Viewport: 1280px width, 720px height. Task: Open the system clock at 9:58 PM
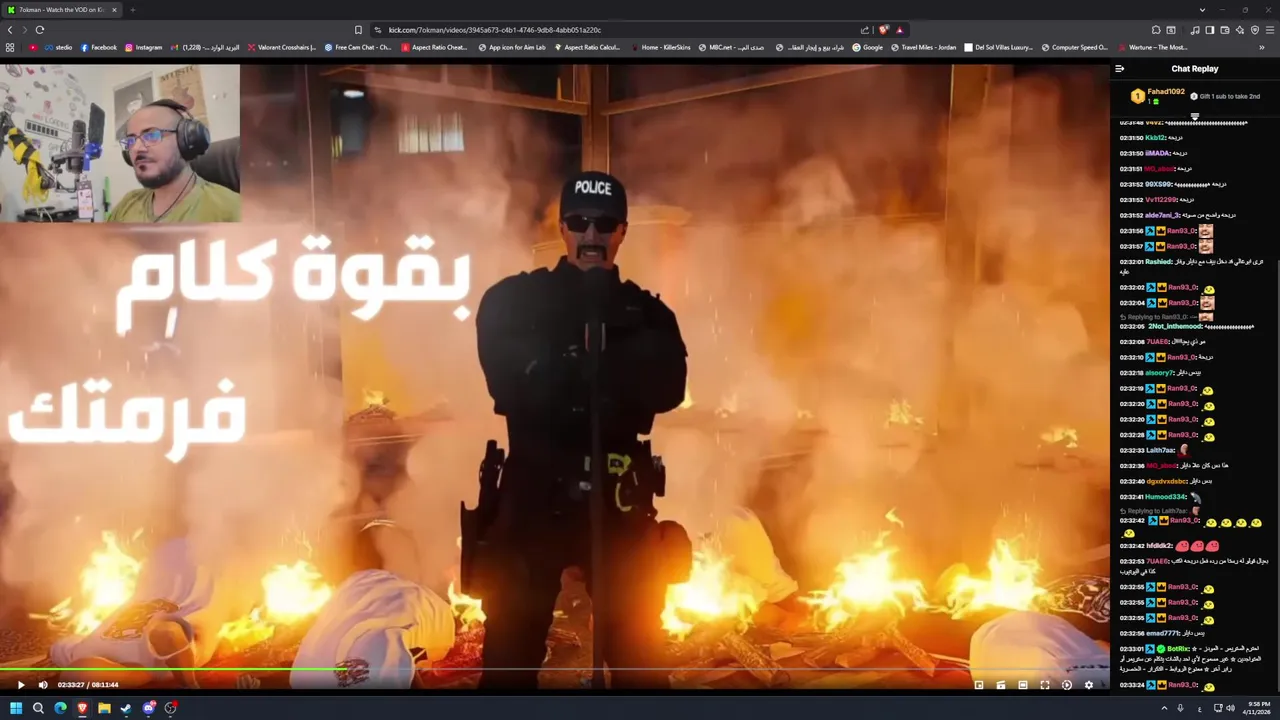click(x=1256, y=708)
